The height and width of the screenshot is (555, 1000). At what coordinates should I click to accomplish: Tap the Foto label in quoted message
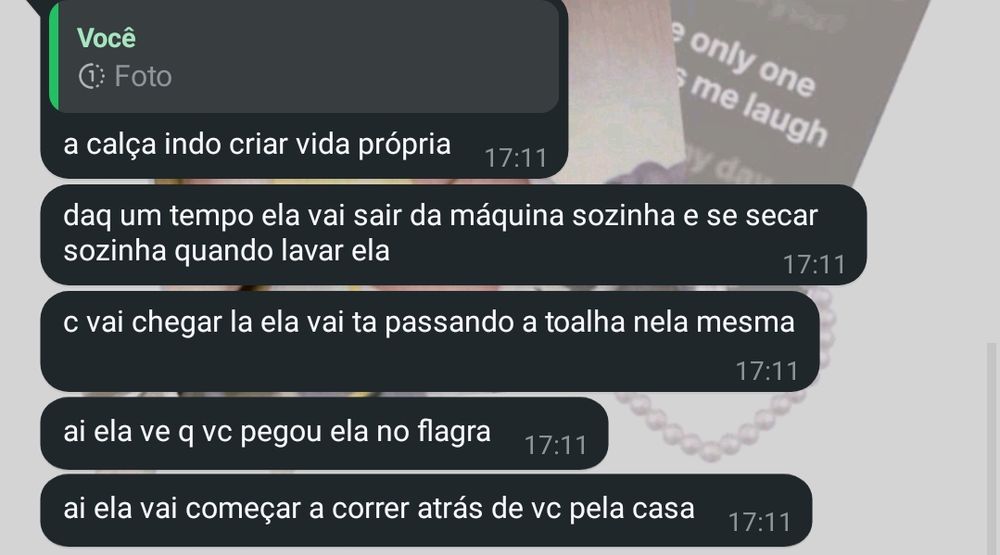click(x=143, y=77)
